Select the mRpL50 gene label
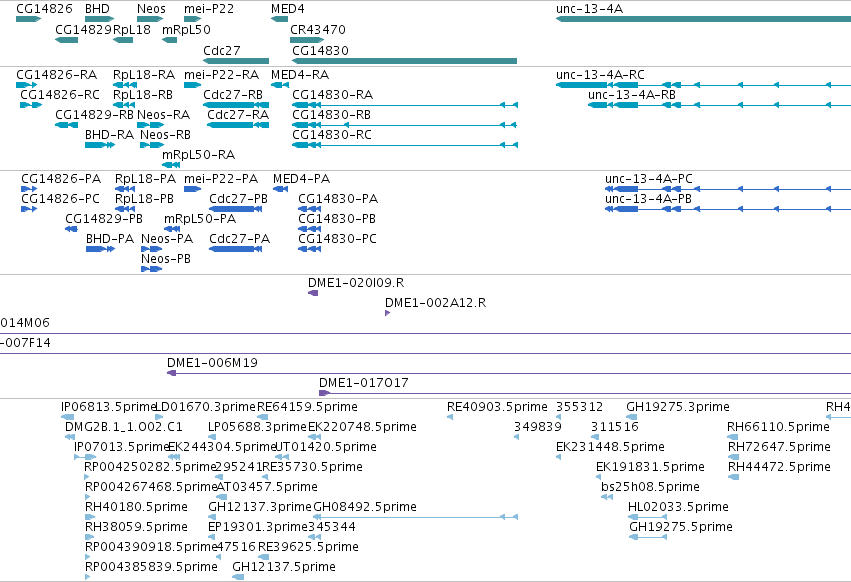Screen dimensions: 851x582 coord(186,30)
